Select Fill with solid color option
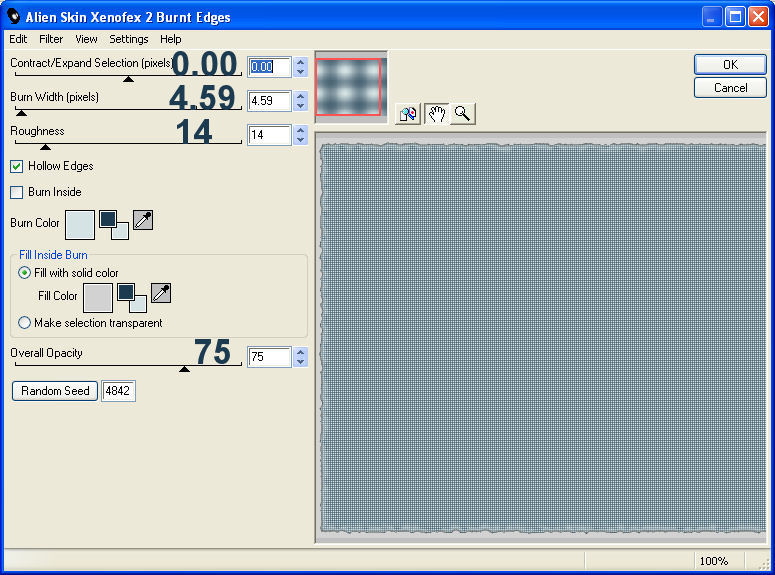The width and height of the screenshot is (775, 575). click(x=24, y=273)
